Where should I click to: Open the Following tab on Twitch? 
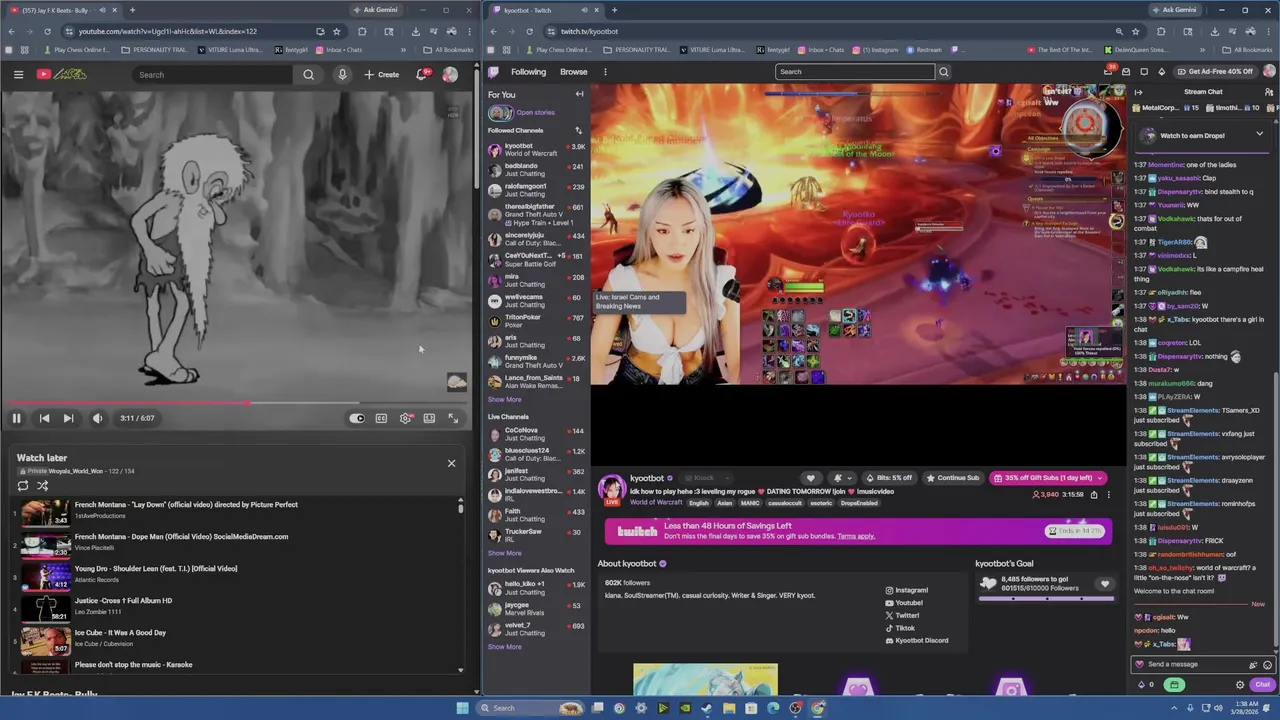point(528,72)
